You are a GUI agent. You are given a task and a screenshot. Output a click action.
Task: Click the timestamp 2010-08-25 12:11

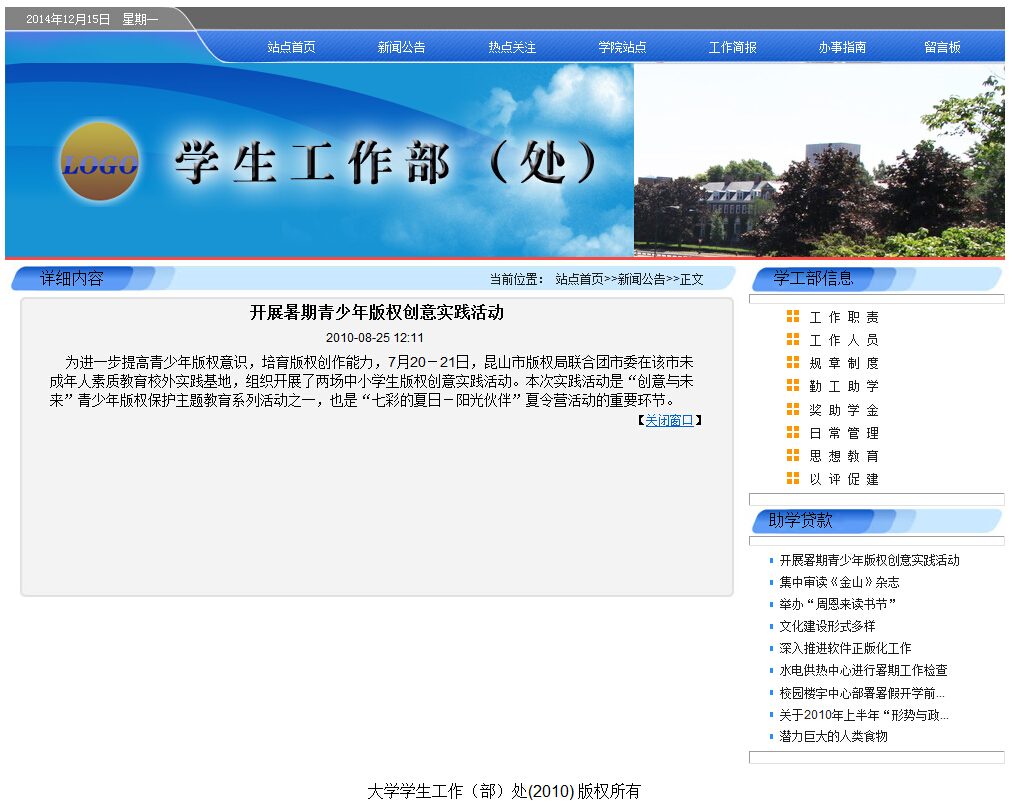375,337
